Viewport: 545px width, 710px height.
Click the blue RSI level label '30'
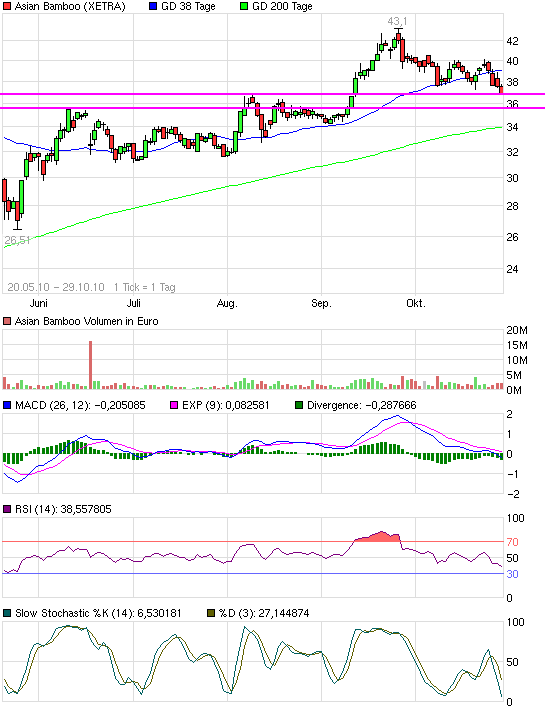(512, 574)
